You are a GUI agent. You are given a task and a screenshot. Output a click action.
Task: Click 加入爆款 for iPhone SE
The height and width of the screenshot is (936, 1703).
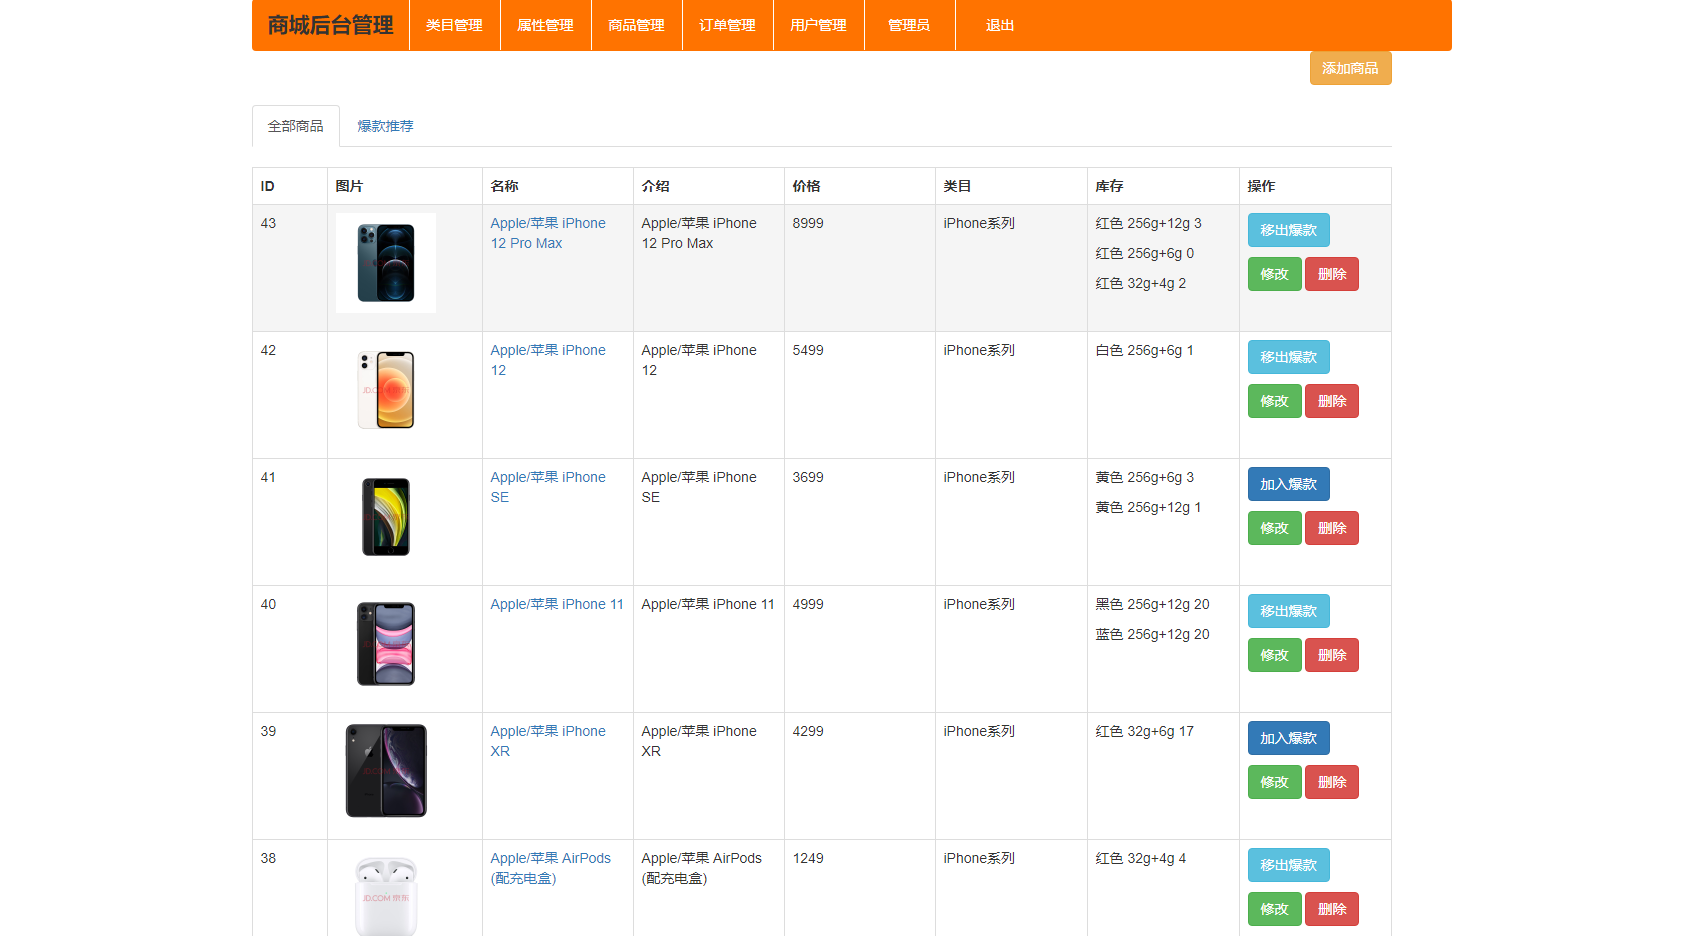click(1288, 484)
